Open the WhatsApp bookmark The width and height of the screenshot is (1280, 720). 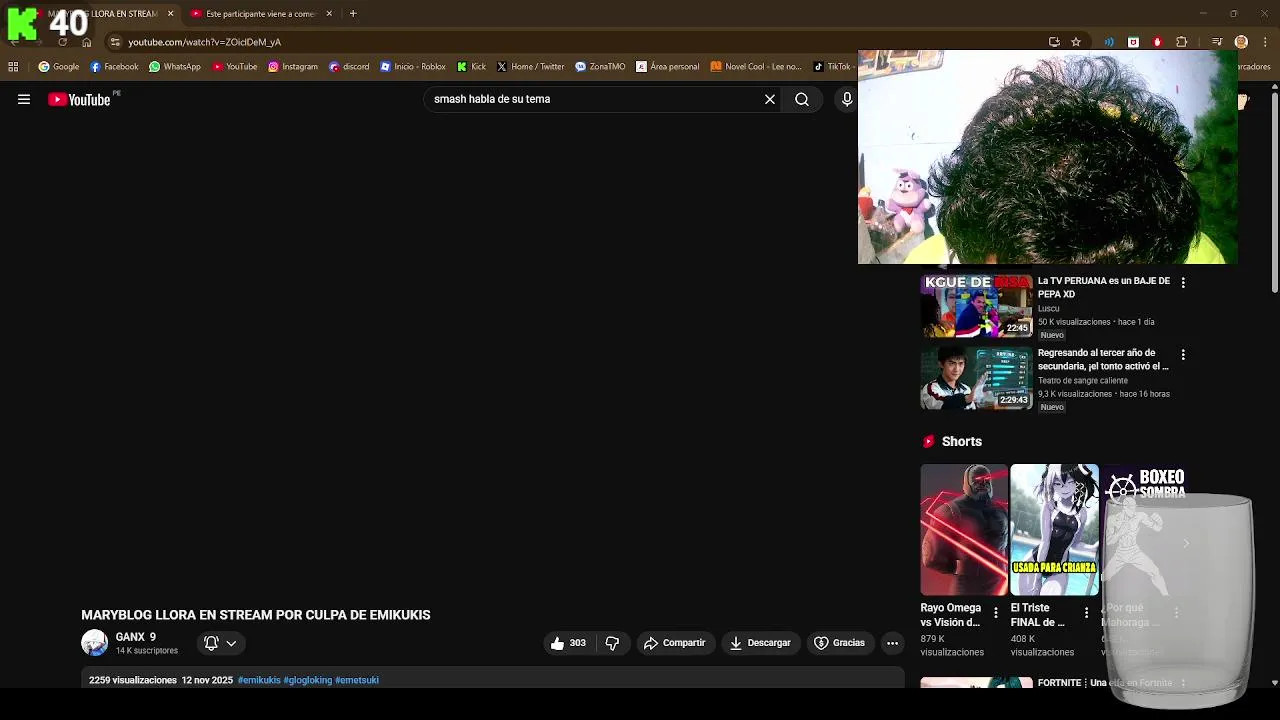pyautogui.click(x=175, y=67)
